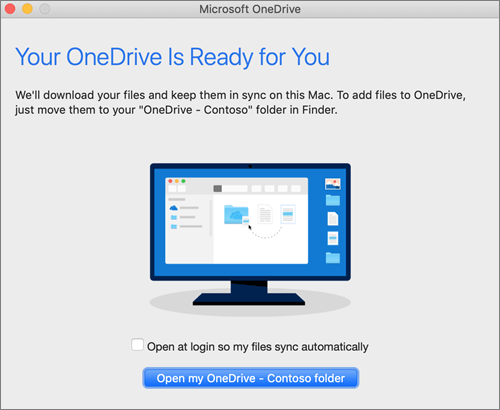The image size is (500, 410).
Task: Click the description paragraph mentioning Finder
Action: tap(240, 102)
